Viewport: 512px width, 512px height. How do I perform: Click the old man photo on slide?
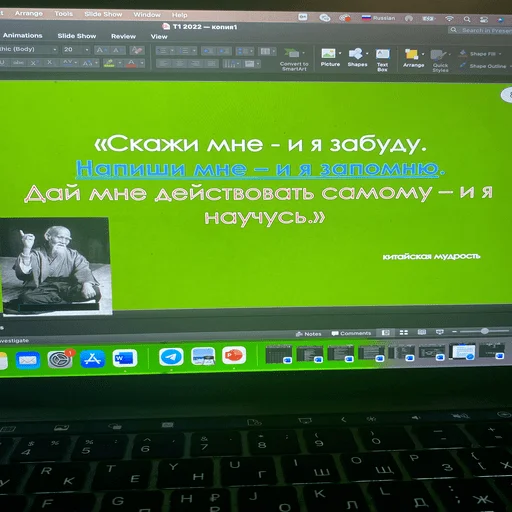[56, 266]
